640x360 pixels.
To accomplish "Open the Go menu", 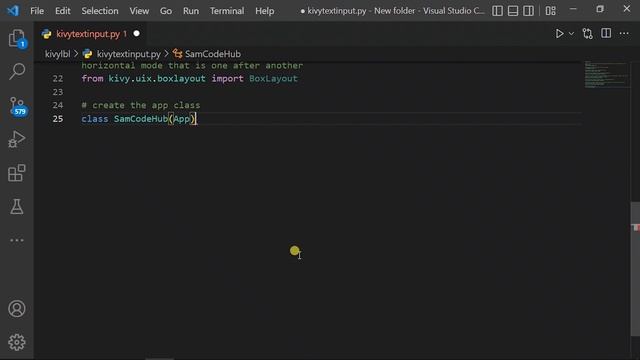I will pos(165,11).
